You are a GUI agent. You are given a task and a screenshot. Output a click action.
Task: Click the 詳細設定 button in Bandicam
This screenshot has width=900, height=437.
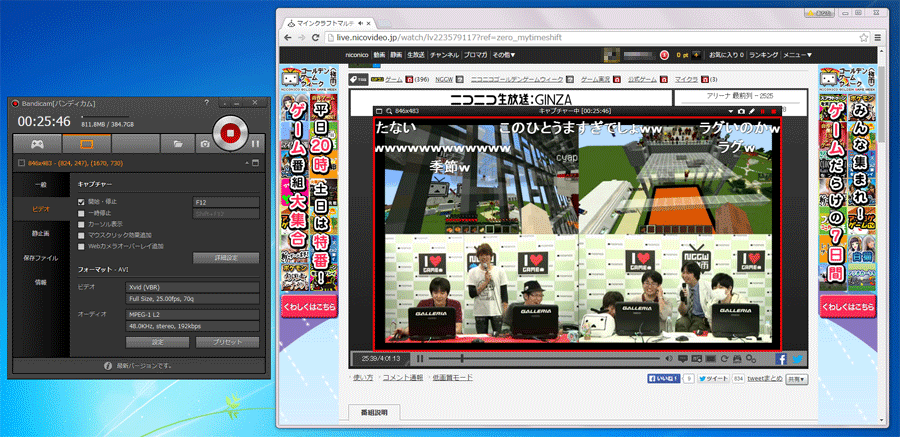click(x=226, y=258)
